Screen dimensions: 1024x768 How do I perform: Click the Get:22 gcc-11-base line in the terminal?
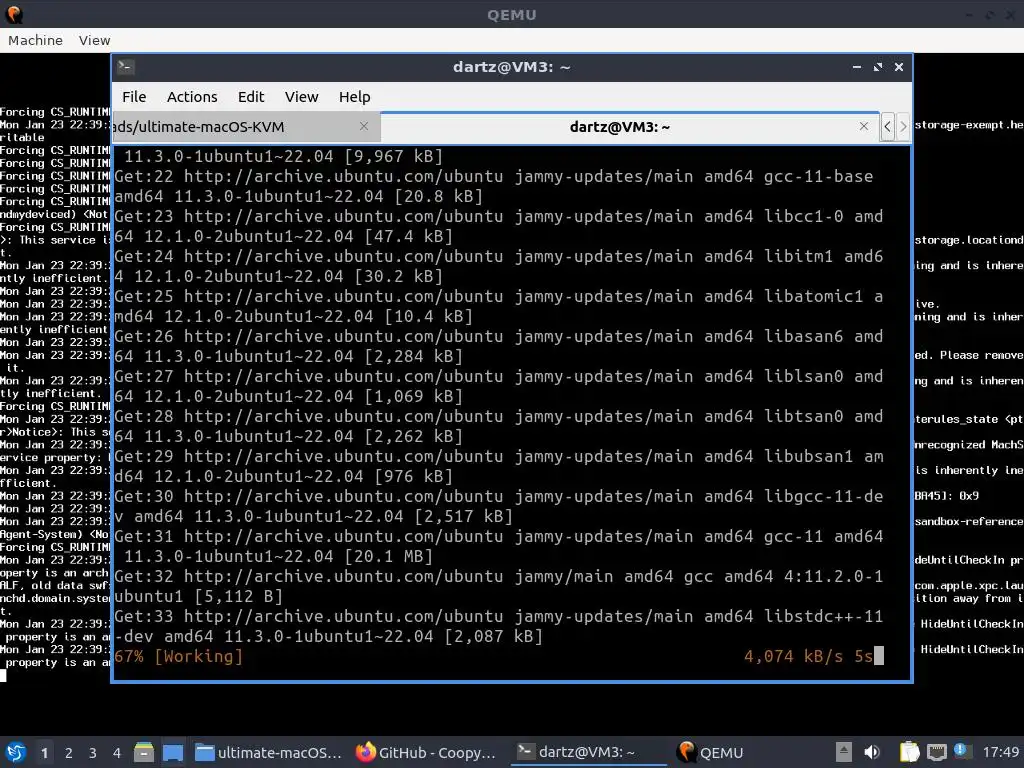[499, 186]
